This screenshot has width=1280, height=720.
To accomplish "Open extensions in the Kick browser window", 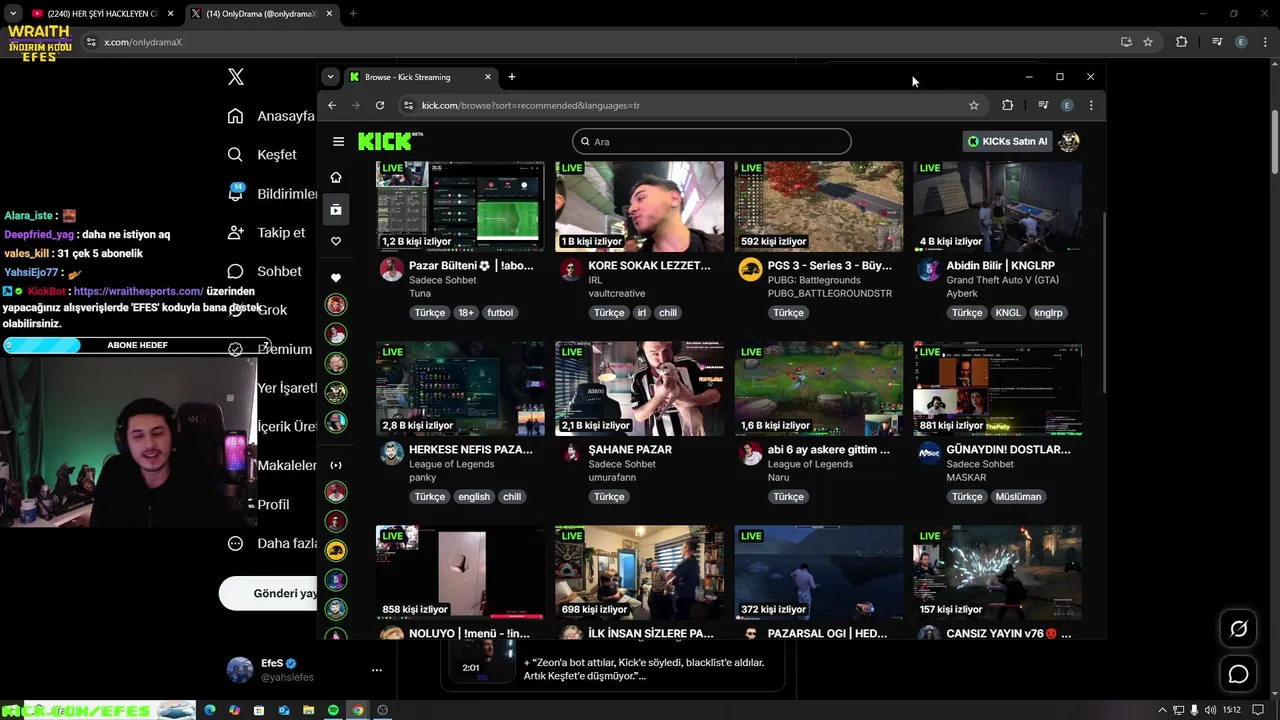I will tap(1007, 105).
